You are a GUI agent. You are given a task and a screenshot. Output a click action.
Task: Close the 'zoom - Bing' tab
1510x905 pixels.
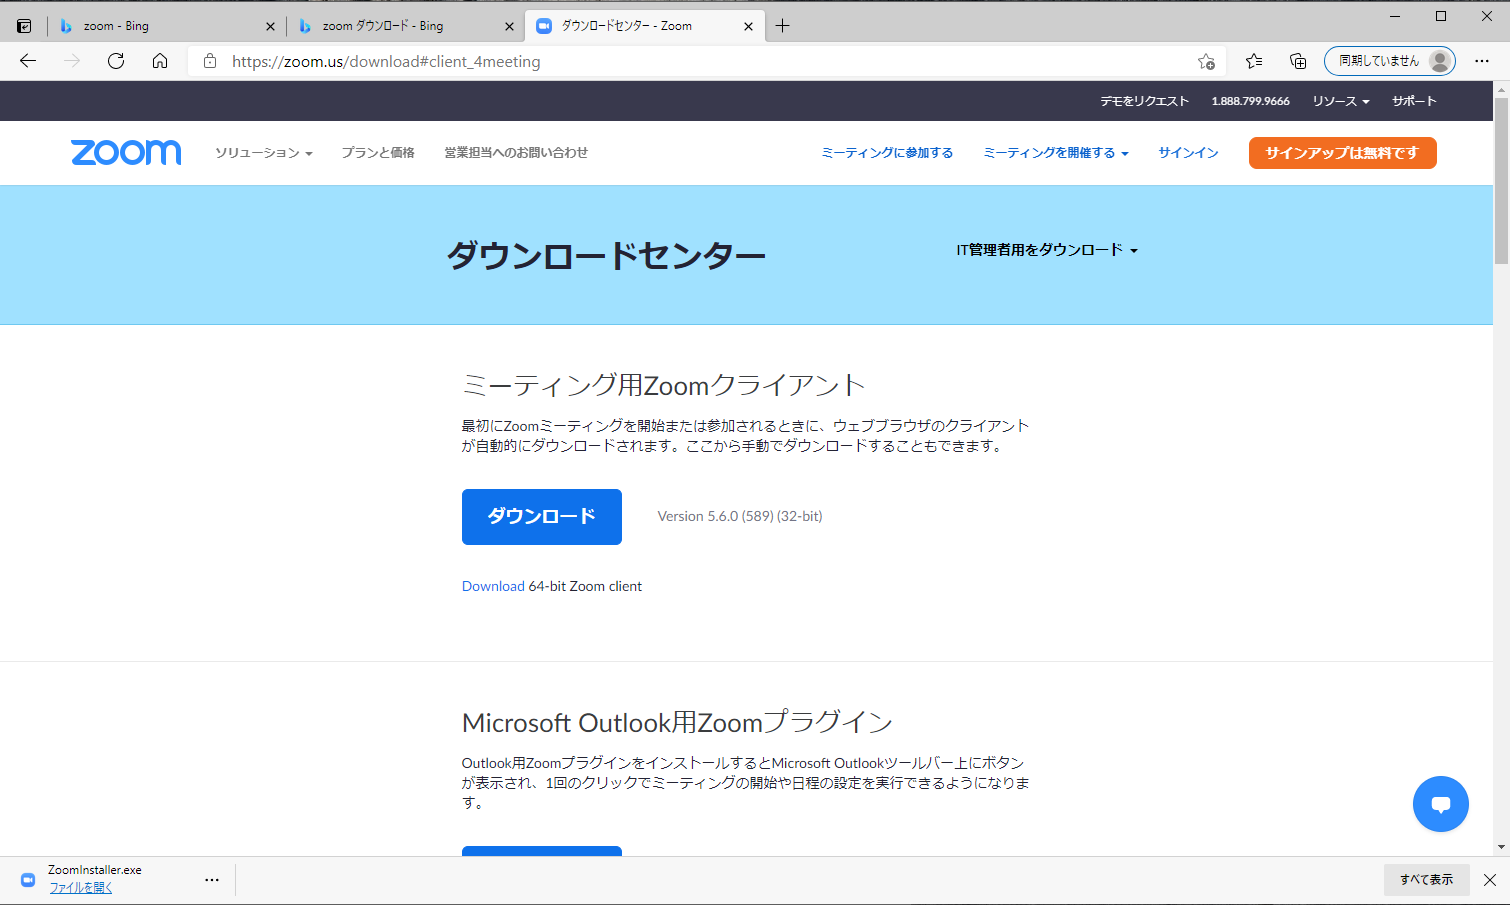point(270,27)
